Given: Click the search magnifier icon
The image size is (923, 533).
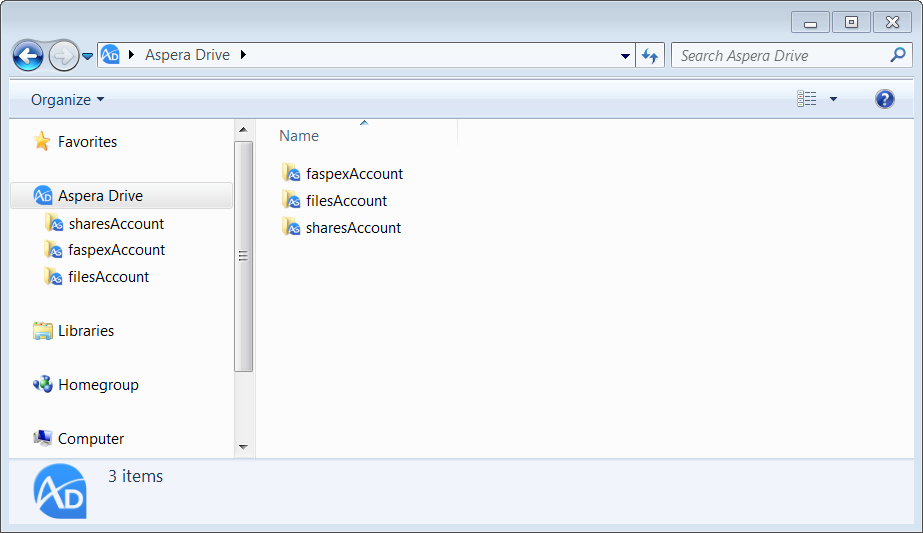Looking at the screenshot, I should tap(897, 56).
